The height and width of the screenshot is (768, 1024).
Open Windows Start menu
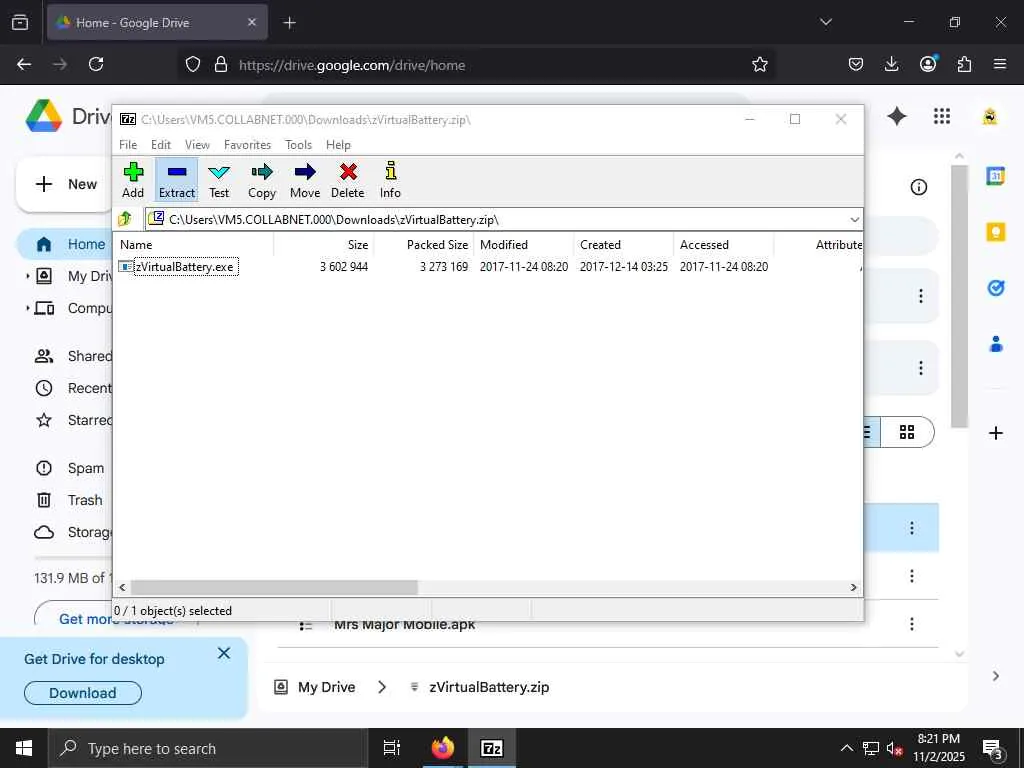[24, 748]
